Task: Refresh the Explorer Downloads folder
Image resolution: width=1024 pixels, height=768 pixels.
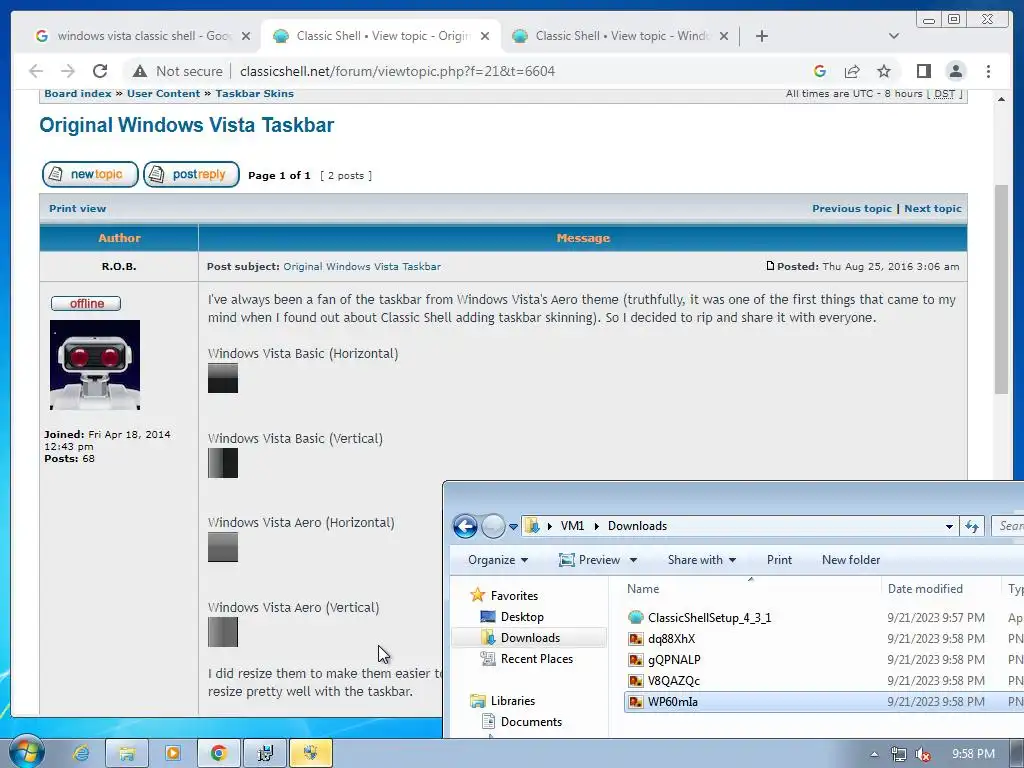Action: tap(972, 526)
